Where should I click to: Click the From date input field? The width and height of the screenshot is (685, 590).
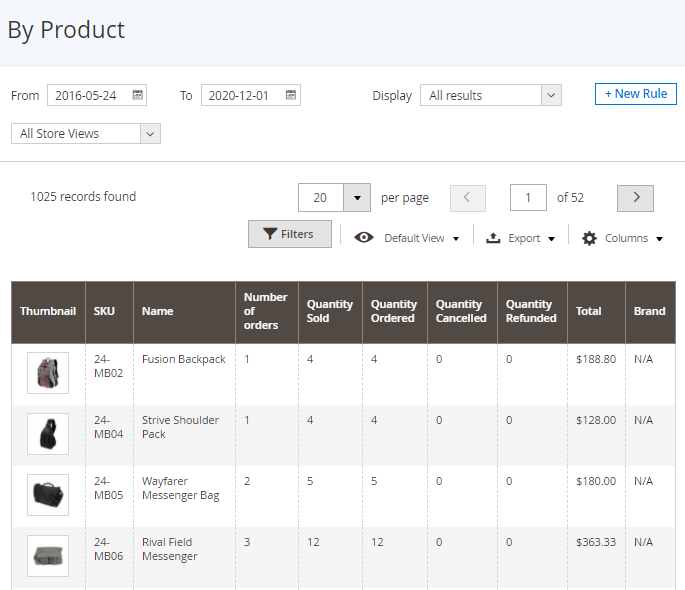[x=88, y=96]
